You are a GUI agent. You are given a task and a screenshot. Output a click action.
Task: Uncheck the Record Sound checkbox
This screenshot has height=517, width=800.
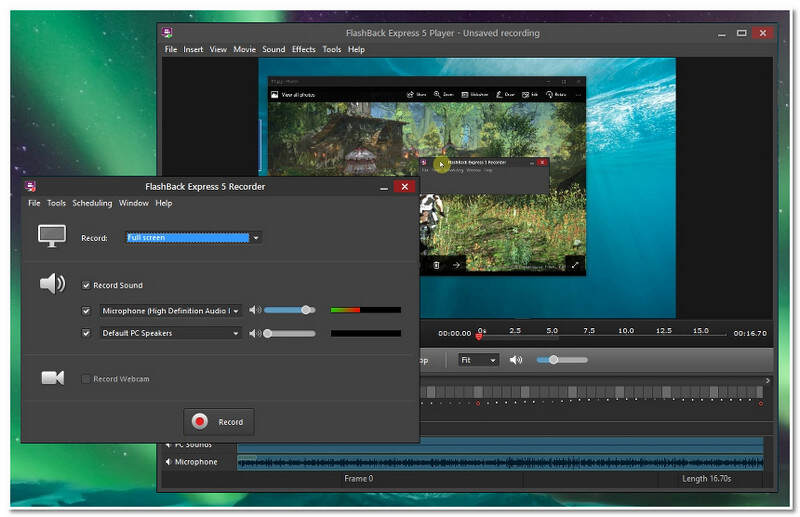pyautogui.click(x=87, y=285)
